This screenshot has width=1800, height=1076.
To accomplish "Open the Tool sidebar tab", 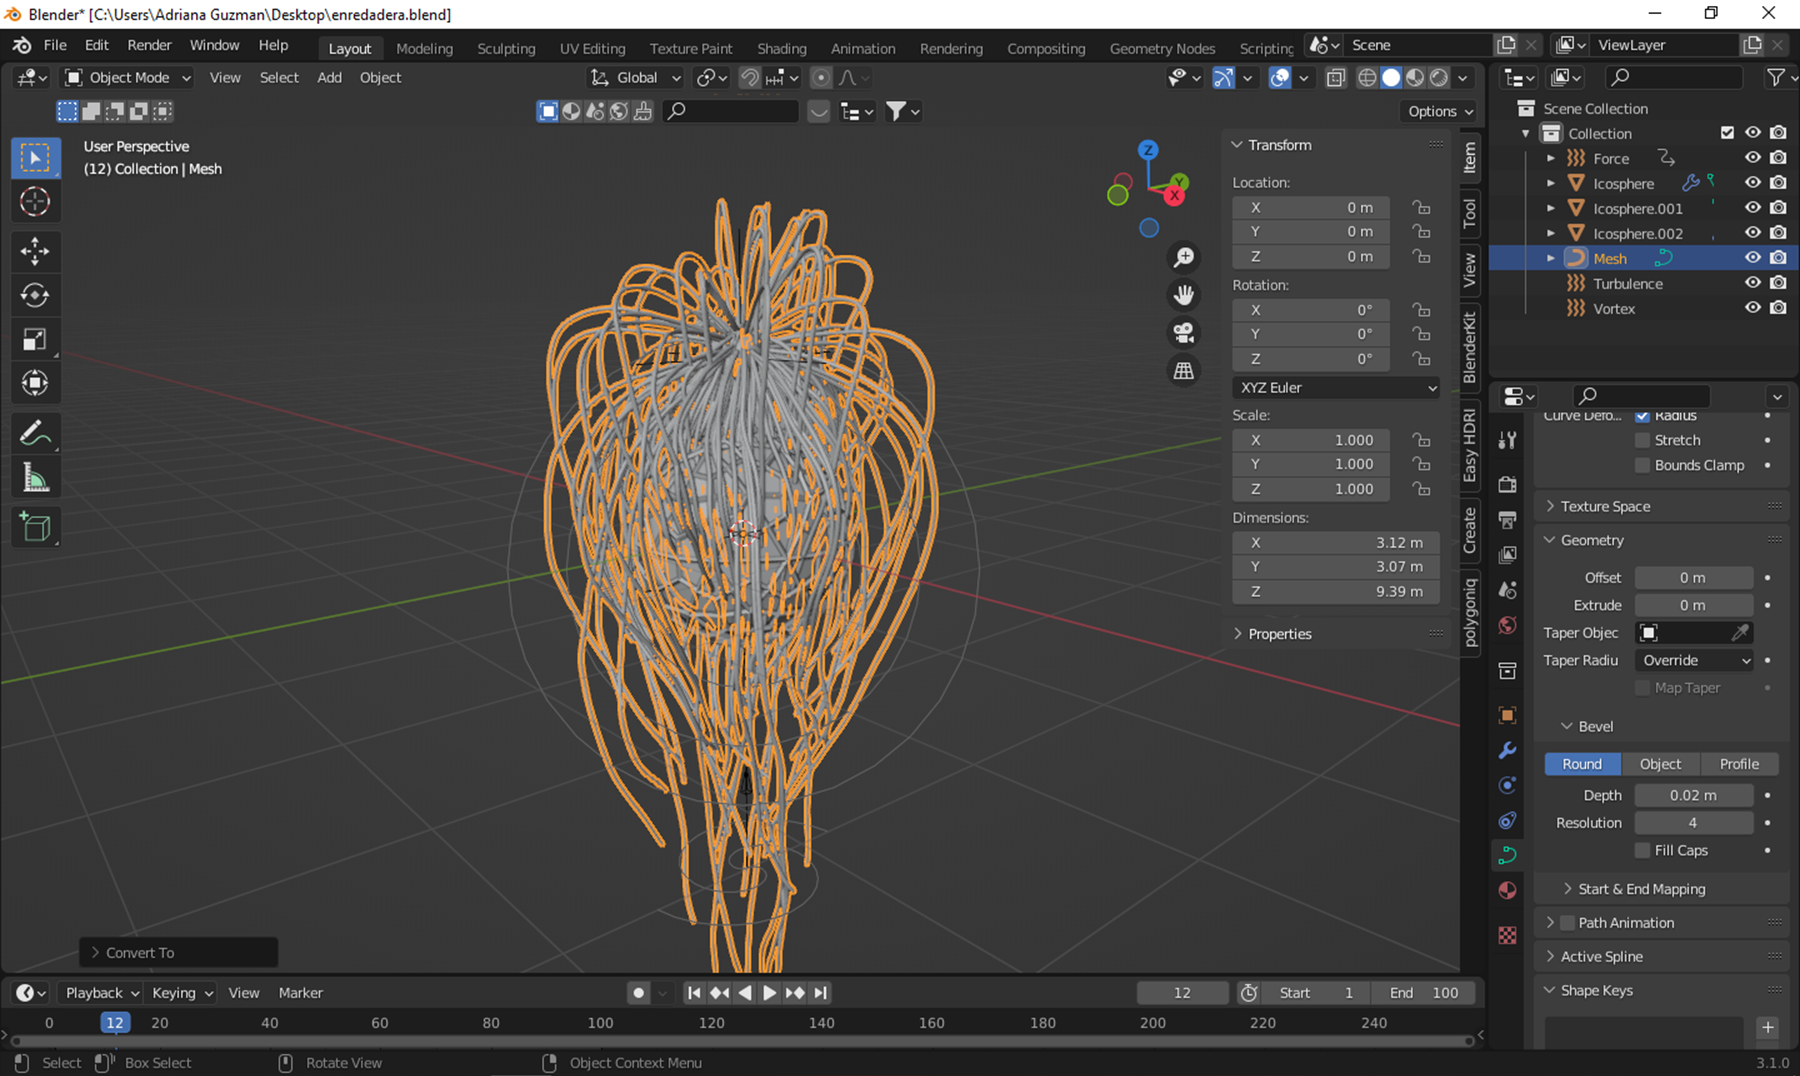I will coord(1469,212).
